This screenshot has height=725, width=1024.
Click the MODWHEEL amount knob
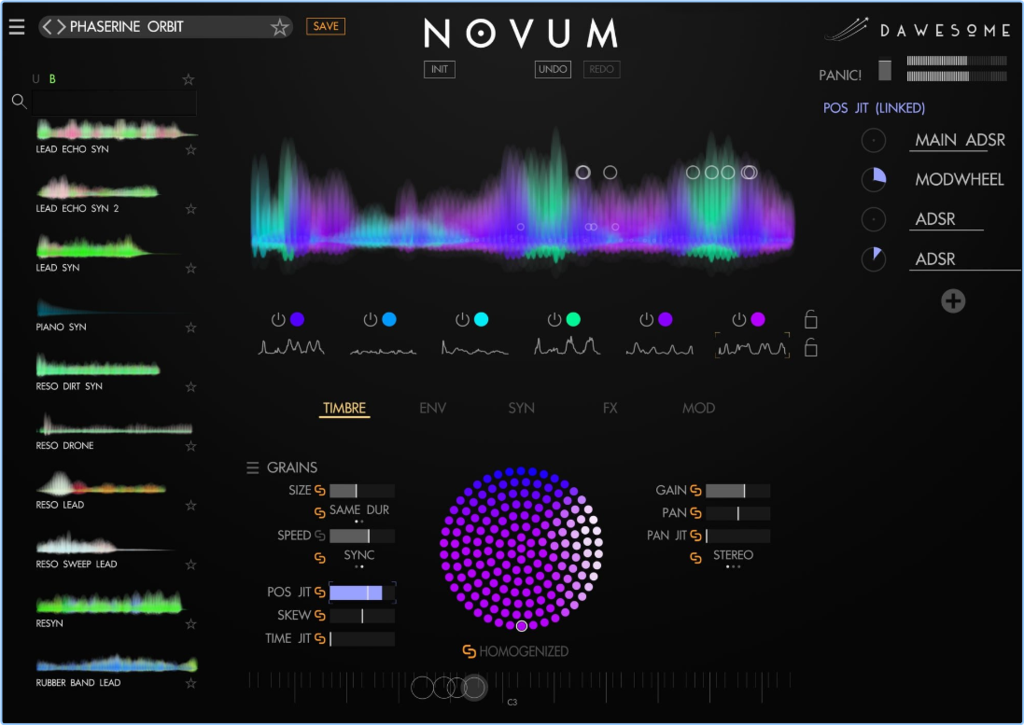click(x=873, y=180)
